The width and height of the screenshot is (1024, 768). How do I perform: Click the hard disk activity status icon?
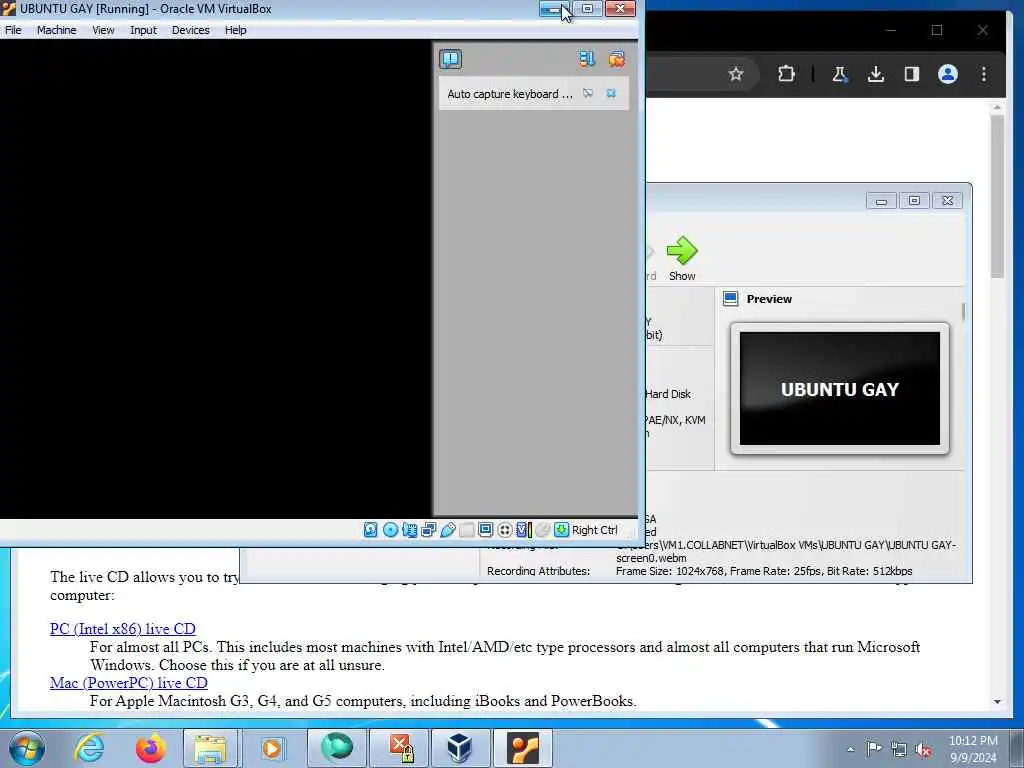coord(370,530)
